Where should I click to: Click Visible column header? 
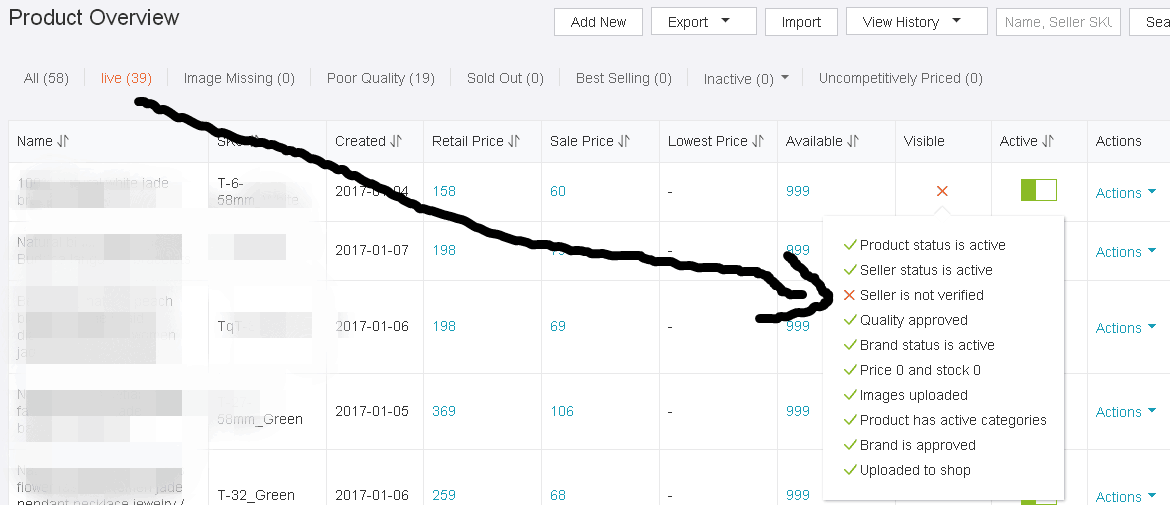pos(924,141)
